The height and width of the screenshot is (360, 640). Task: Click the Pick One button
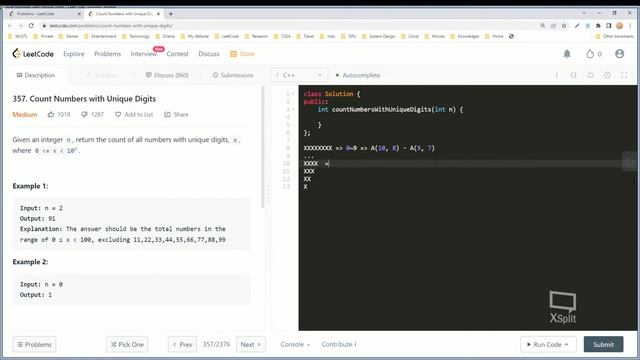pos(127,344)
